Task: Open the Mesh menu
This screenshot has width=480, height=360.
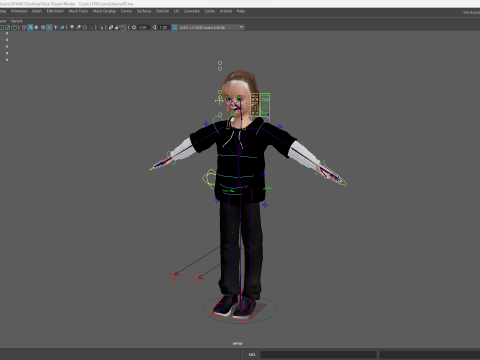Action: tap(37, 11)
